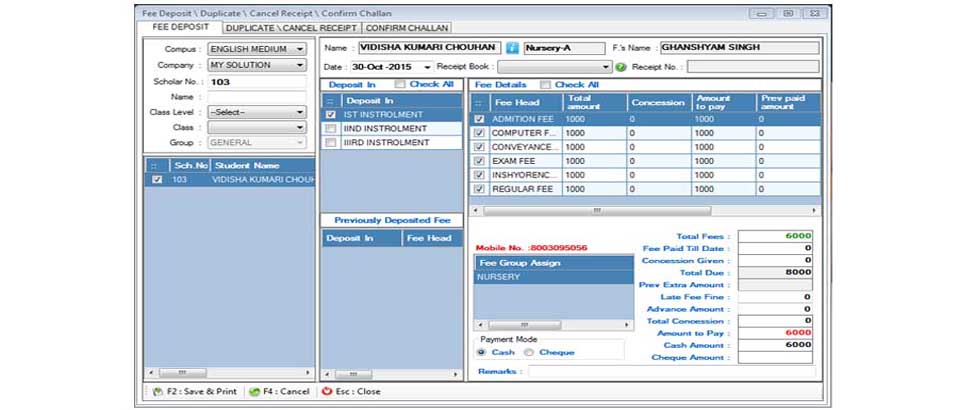Click the Advance Amount field
This screenshot has width=958, height=410.
[775, 309]
